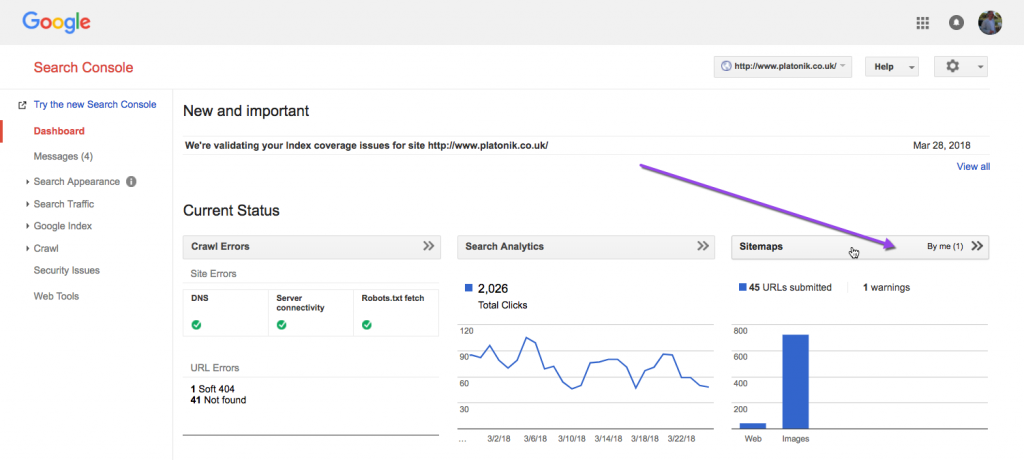The image size is (1024, 460).
Task: Click the Google logo
Action: [x=56, y=22]
